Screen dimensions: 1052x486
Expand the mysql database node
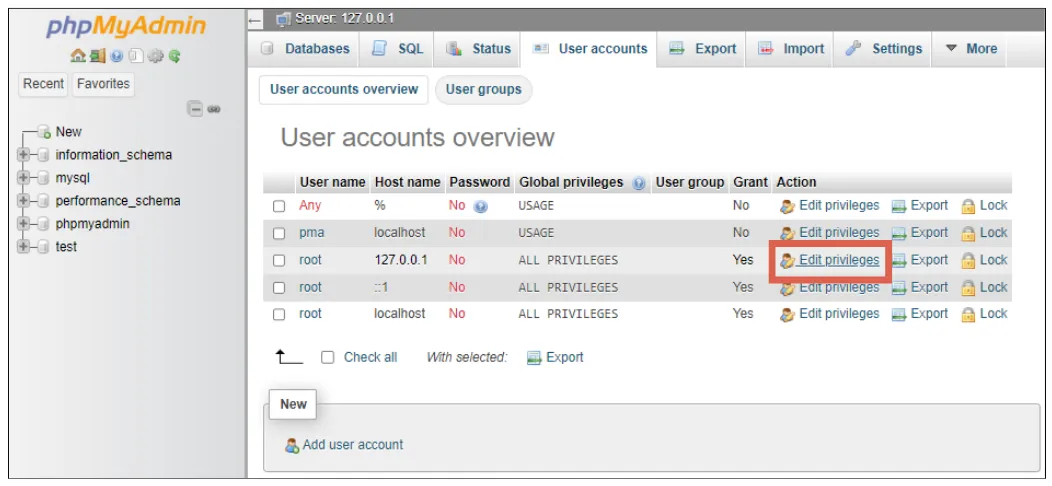[x=24, y=178]
